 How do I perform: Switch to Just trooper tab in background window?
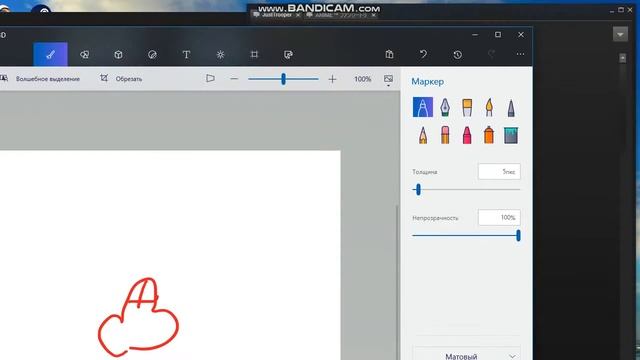[277, 15]
